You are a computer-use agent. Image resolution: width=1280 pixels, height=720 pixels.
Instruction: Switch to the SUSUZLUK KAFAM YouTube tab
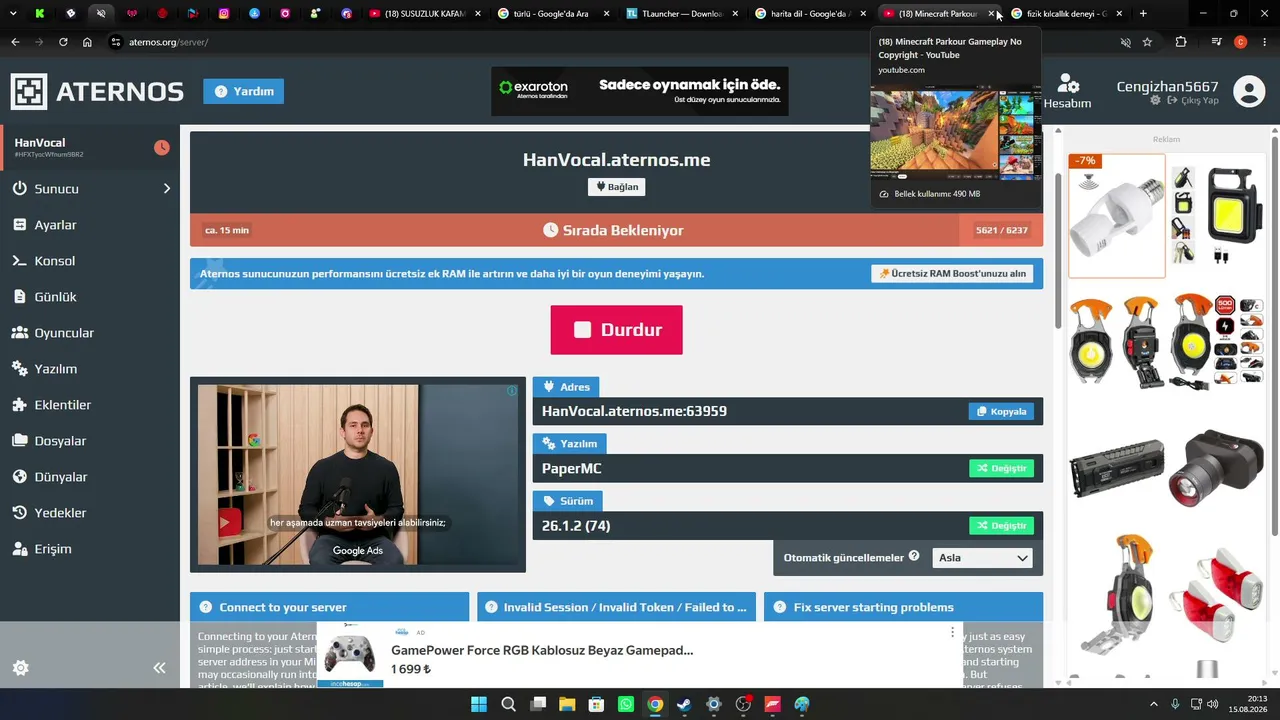[x=424, y=14]
